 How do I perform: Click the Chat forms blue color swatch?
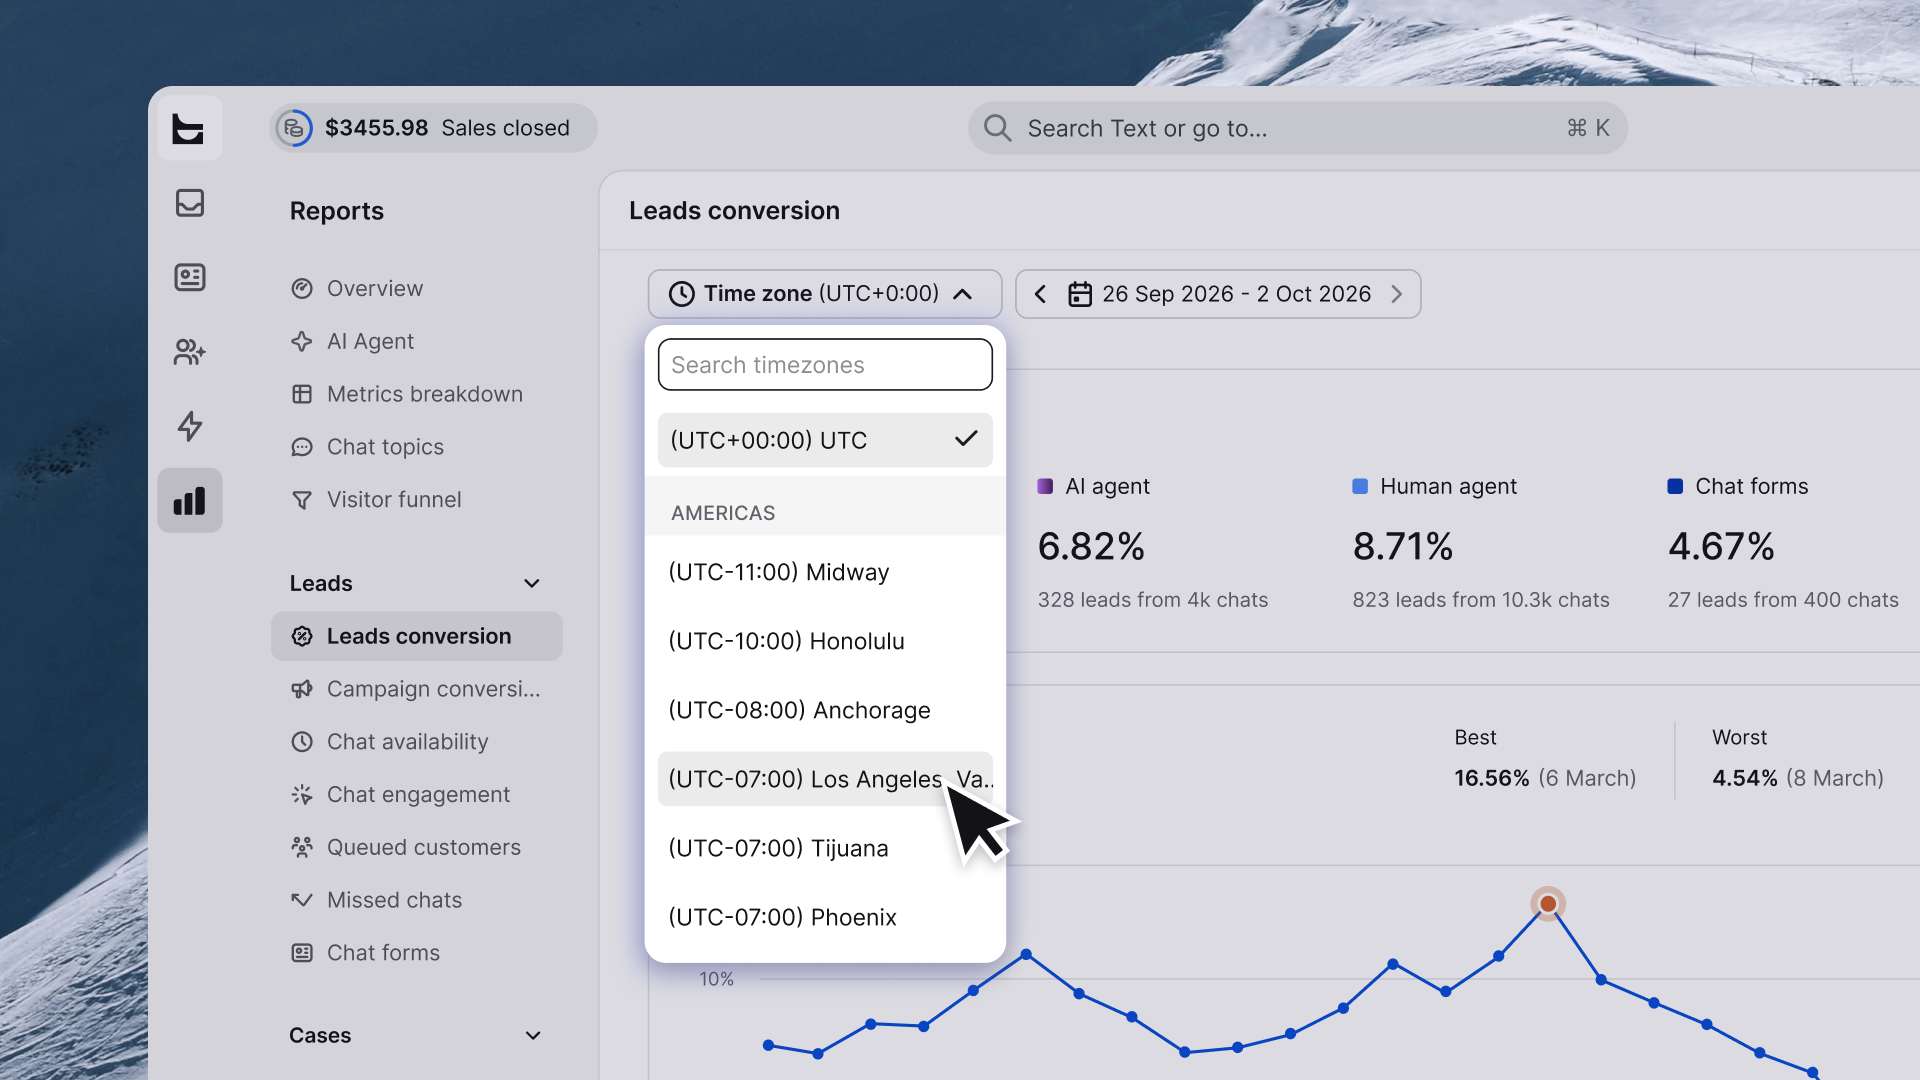(x=1675, y=486)
